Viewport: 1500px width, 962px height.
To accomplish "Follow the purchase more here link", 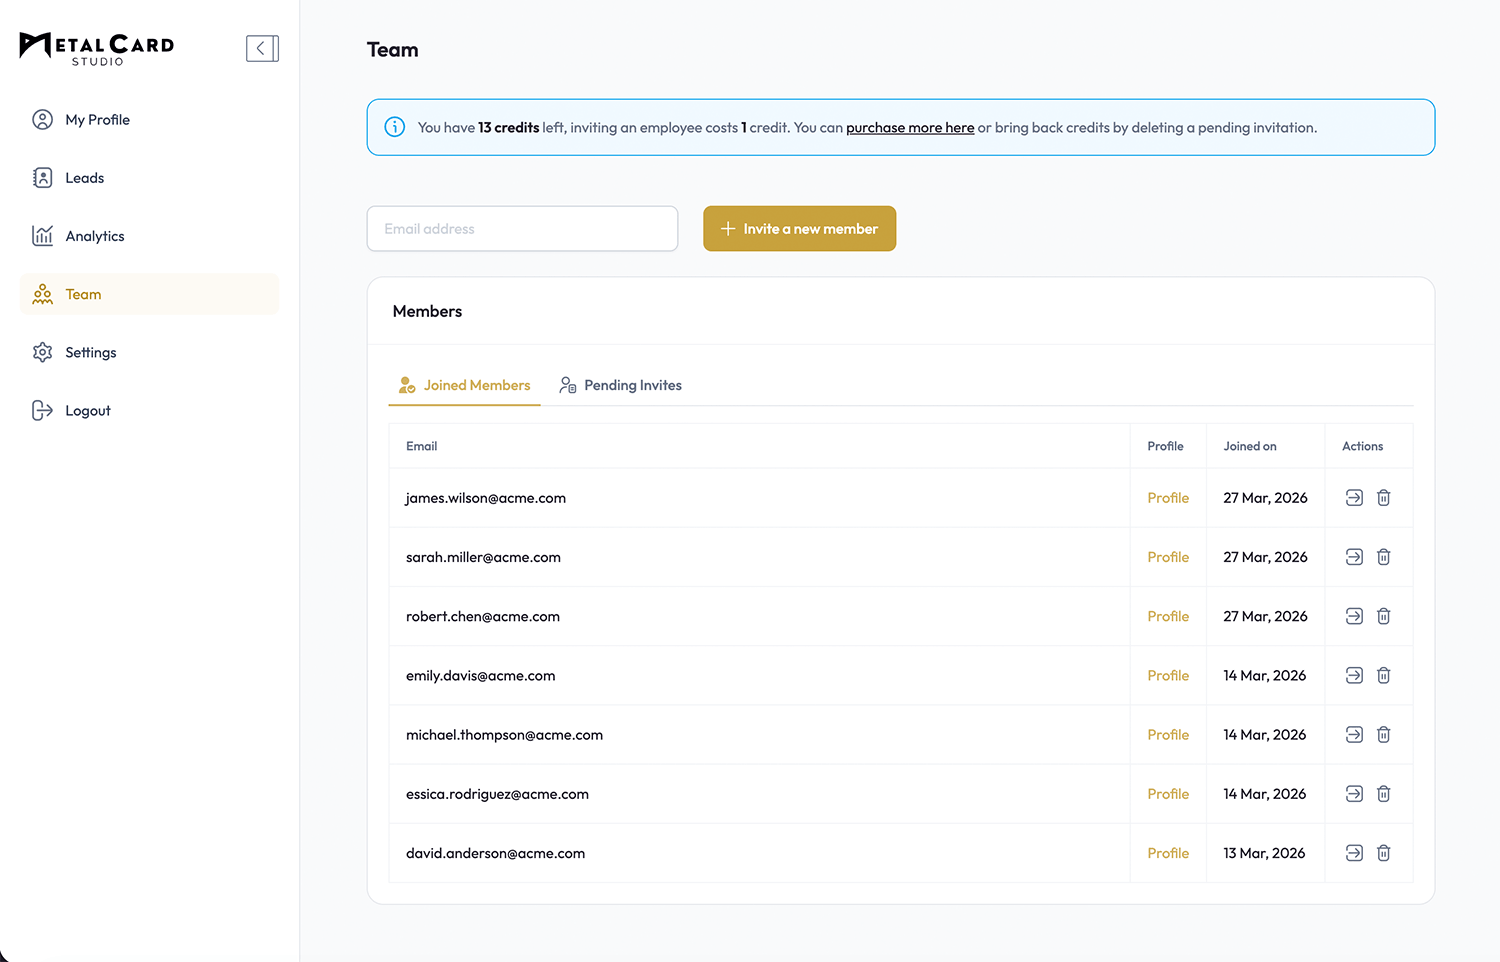I will click(909, 128).
